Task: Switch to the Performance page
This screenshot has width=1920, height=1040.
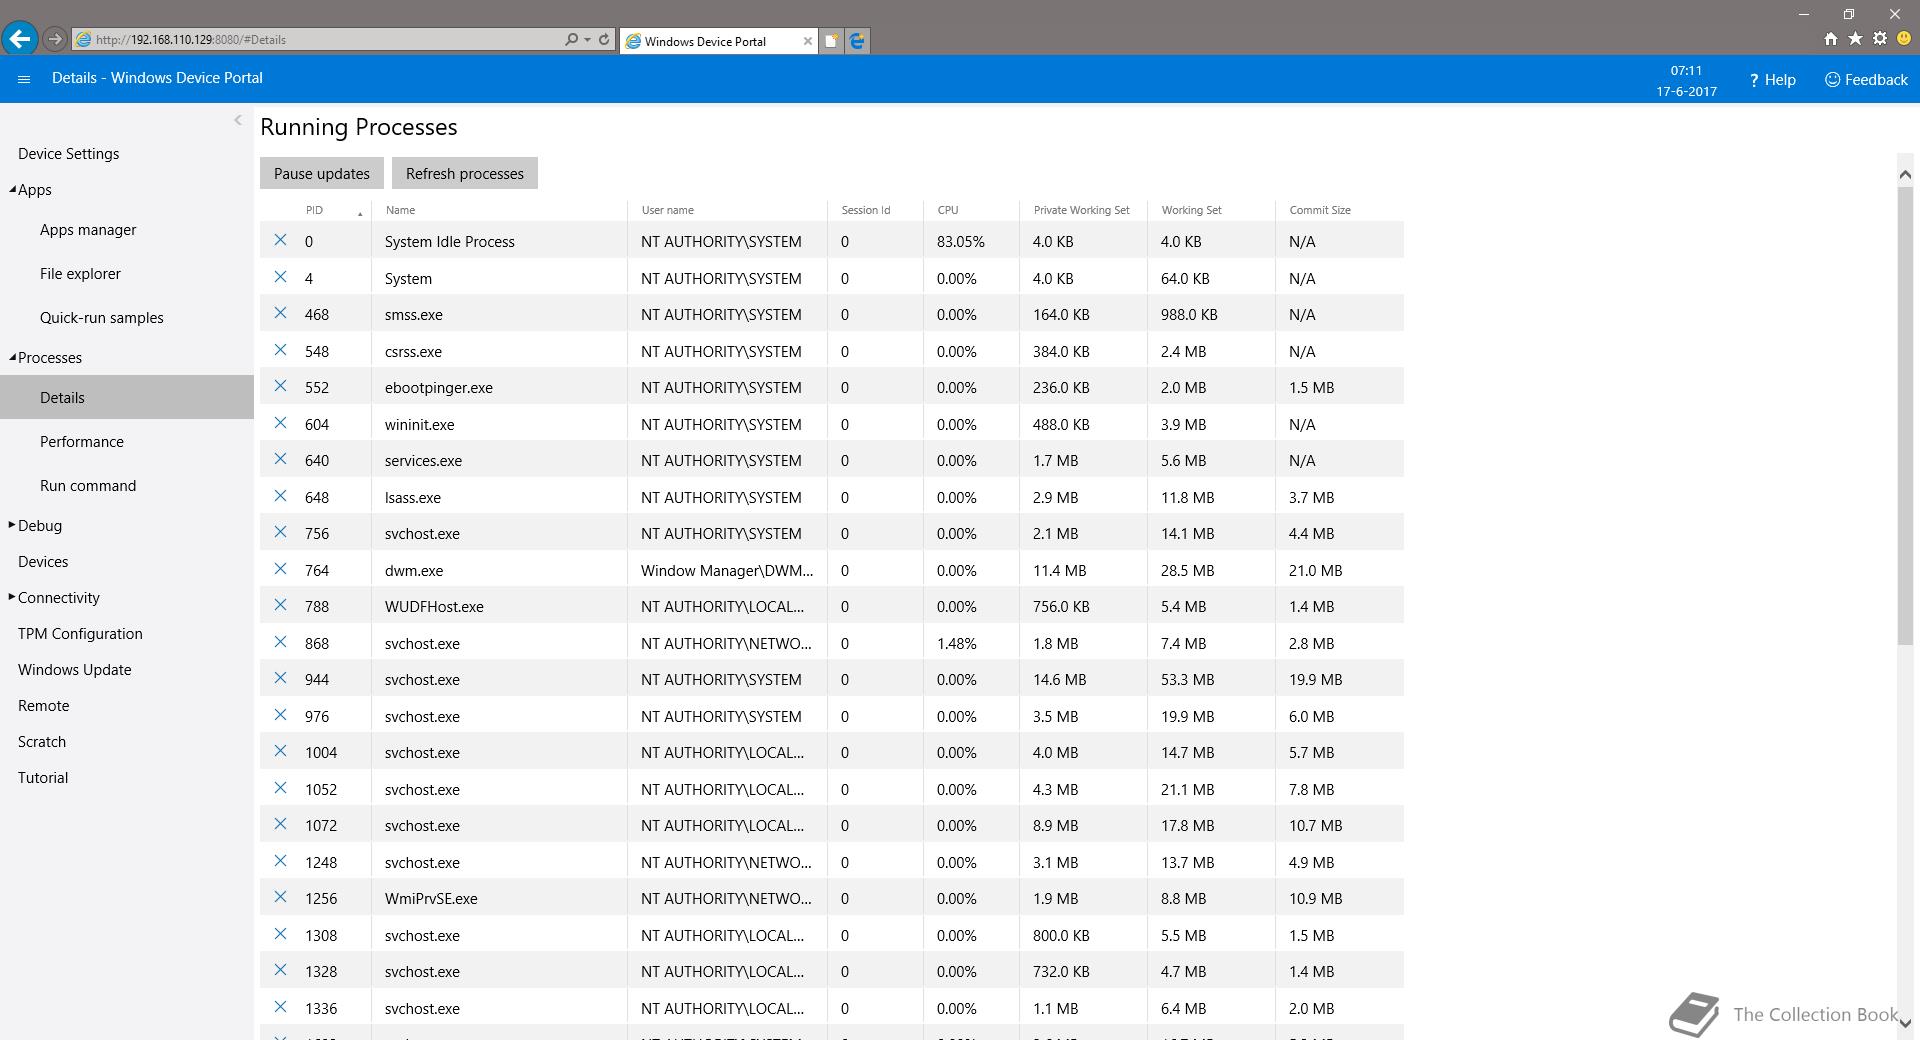Action: coord(82,441)
